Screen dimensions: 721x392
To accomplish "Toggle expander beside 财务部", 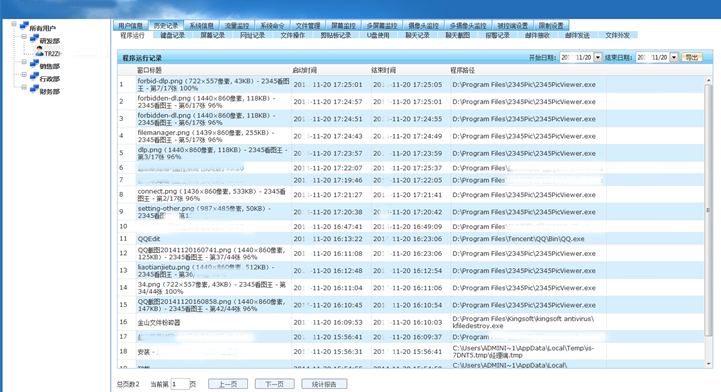I will [24, 87].
